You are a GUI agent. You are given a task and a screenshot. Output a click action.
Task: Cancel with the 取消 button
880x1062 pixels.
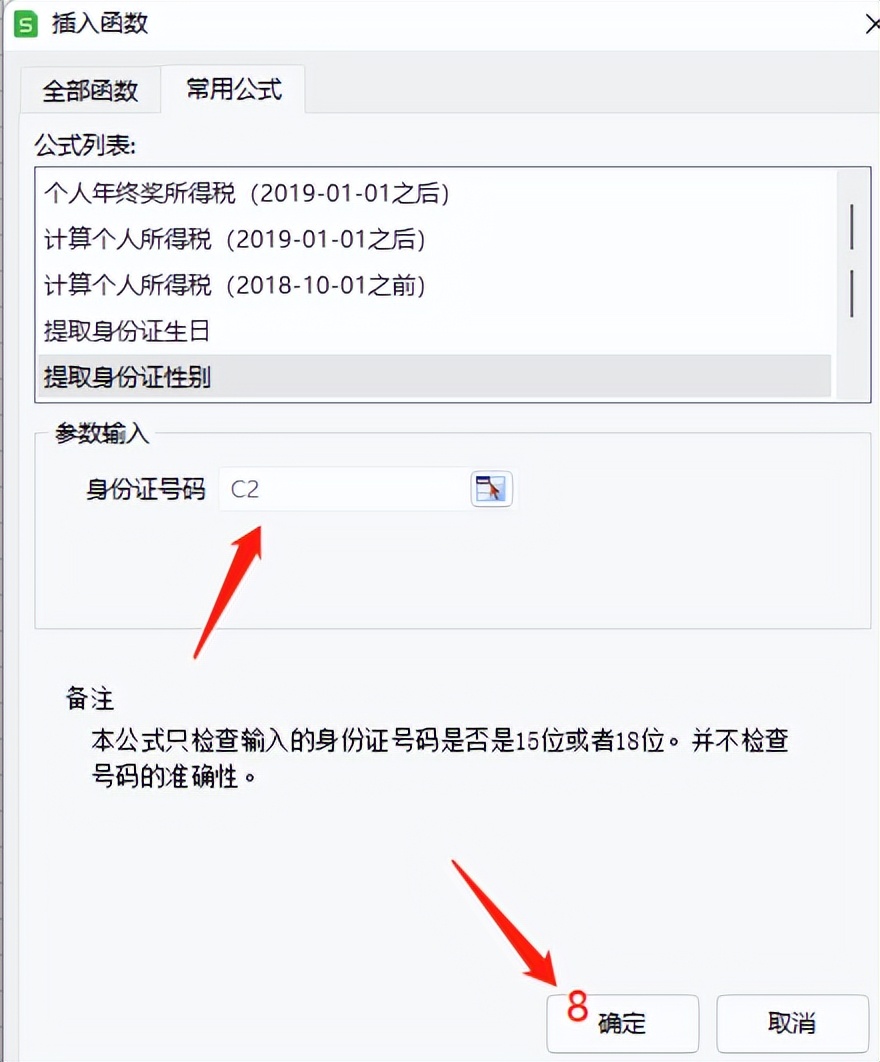click(792, 1022)
